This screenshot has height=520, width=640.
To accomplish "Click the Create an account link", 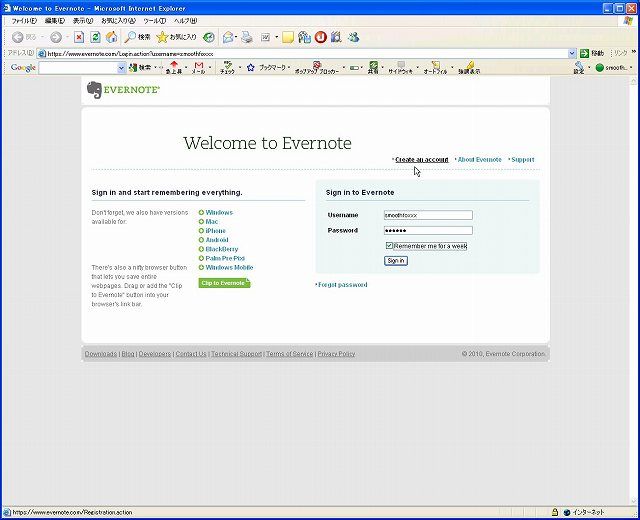I will coord(422,160).
